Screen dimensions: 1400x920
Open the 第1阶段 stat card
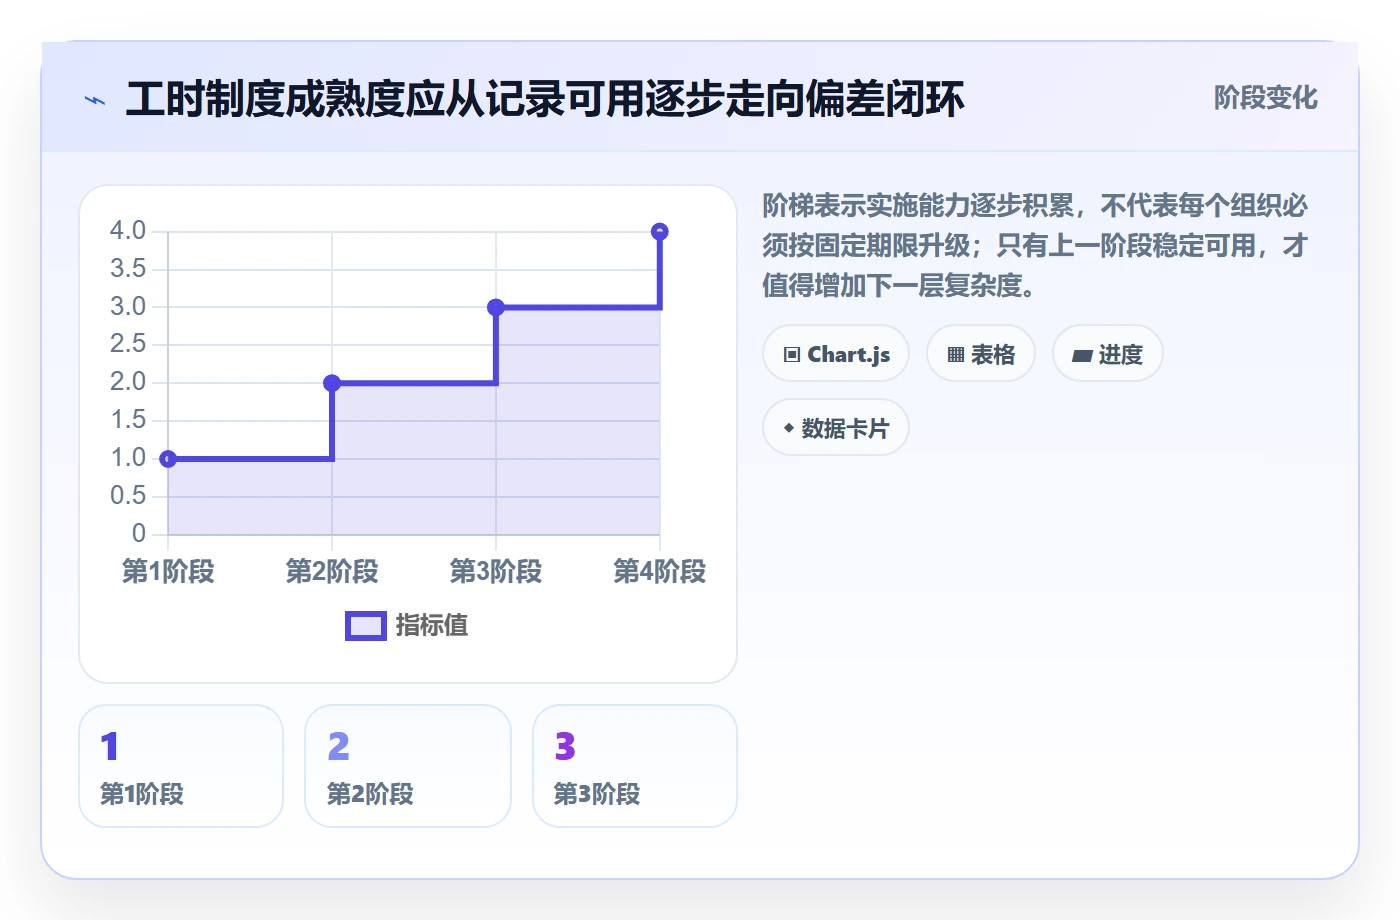click(x=181, y=766)
